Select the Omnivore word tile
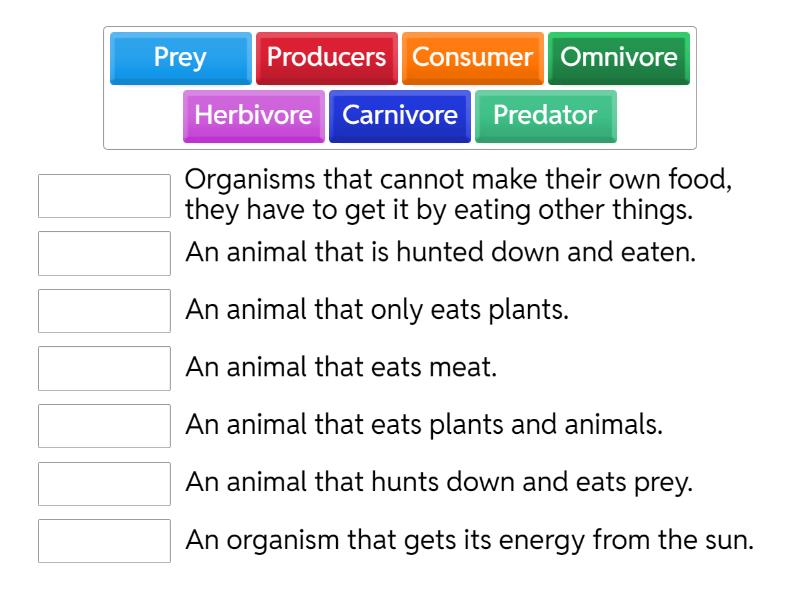The height and width of the screenshot is (600, 800). [x=620, y=59]
